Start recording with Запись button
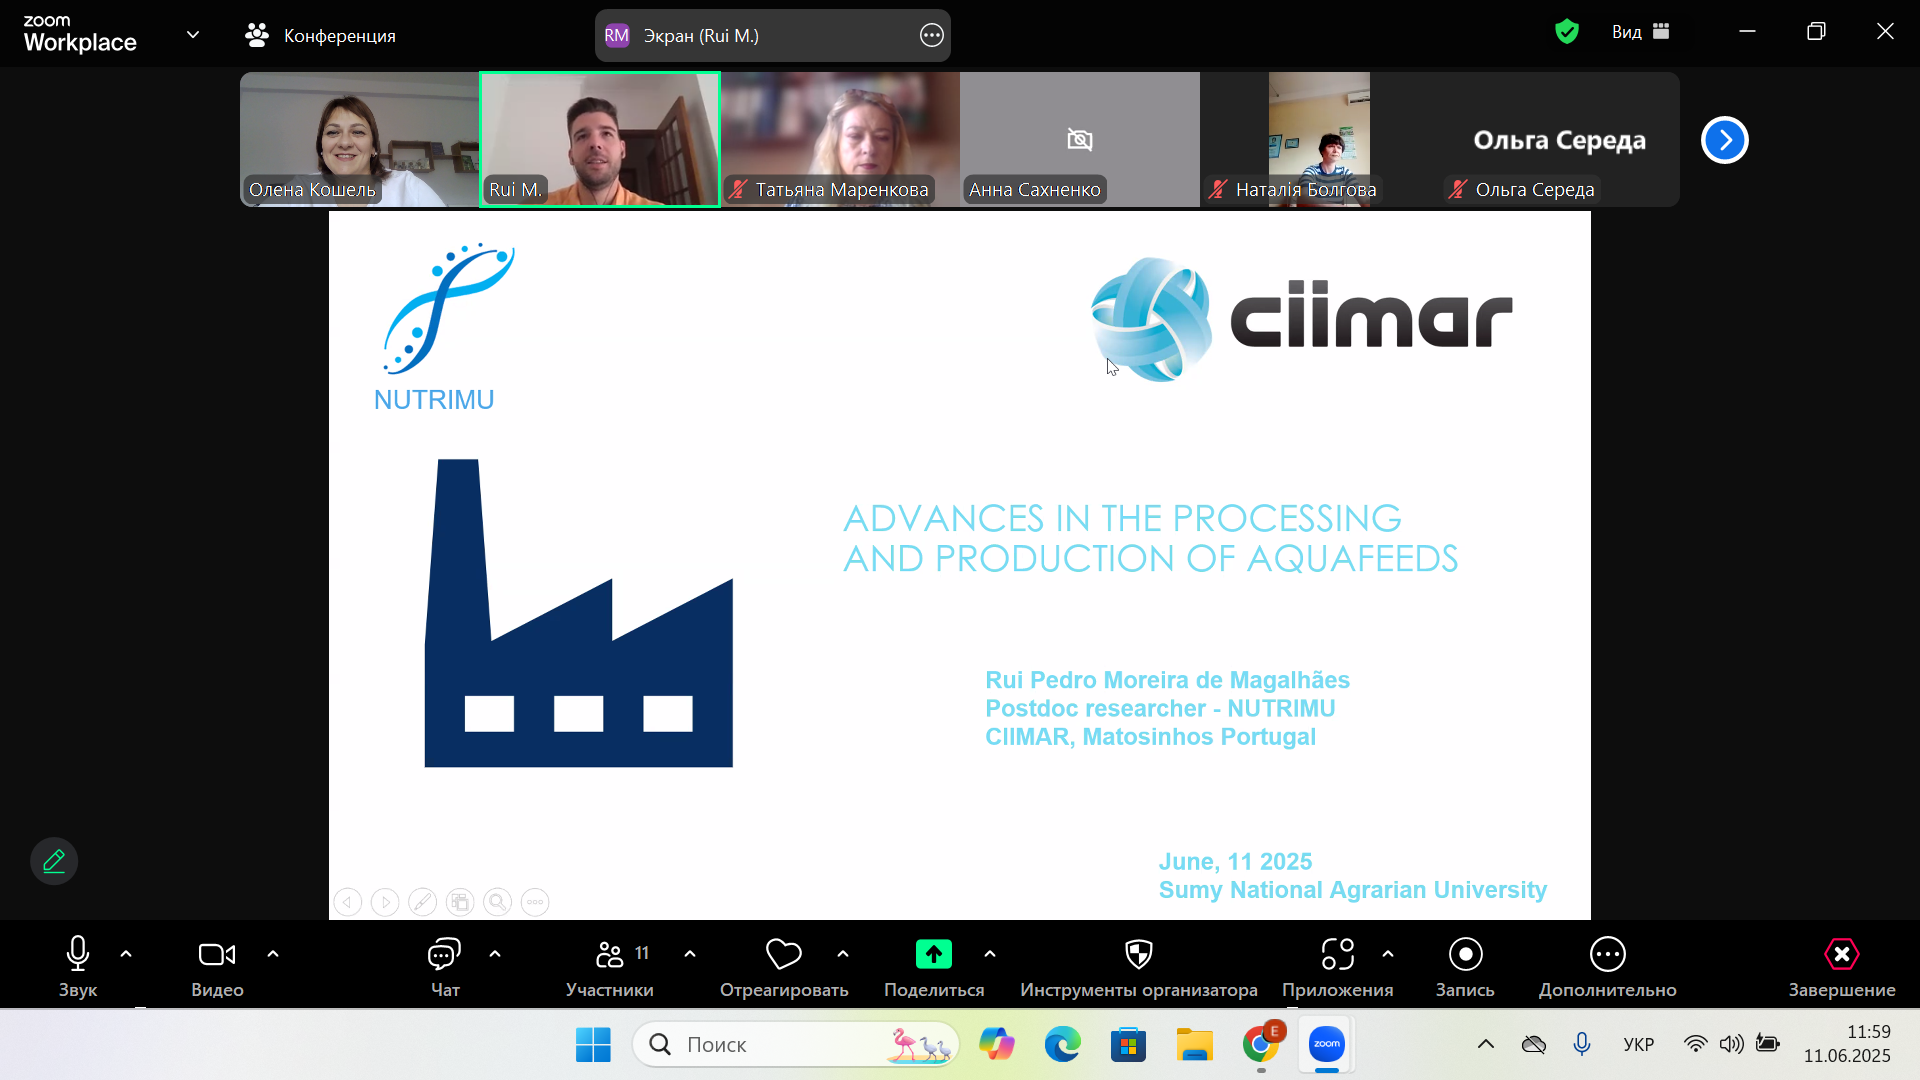Image resolution: width=1920 pixels, height=1080 pixels. (x=1465, y=966)
